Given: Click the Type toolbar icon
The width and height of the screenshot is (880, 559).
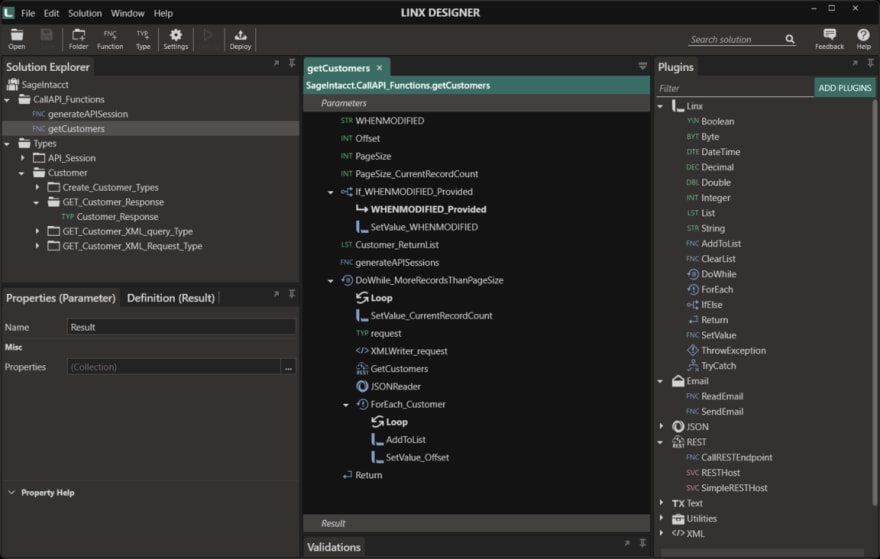Looking at the screenshot, I should [143, 39].
